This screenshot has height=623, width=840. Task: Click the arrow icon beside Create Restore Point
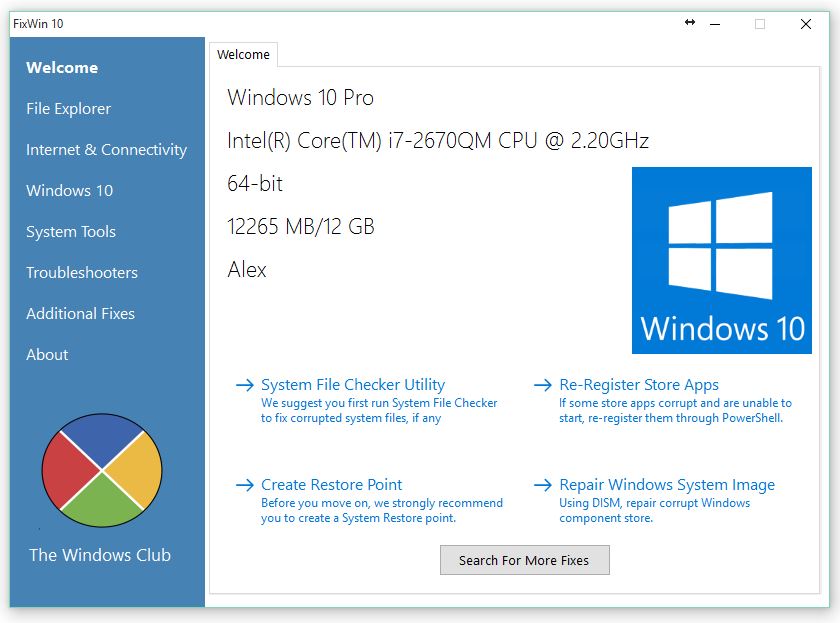tap(245, 485)
